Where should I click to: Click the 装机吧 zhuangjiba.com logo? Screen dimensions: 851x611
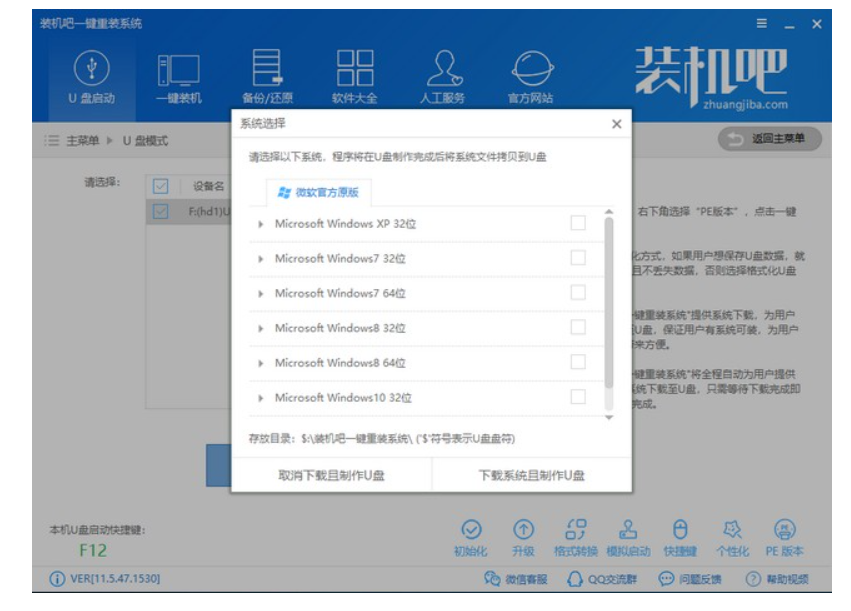pos(711,77)
